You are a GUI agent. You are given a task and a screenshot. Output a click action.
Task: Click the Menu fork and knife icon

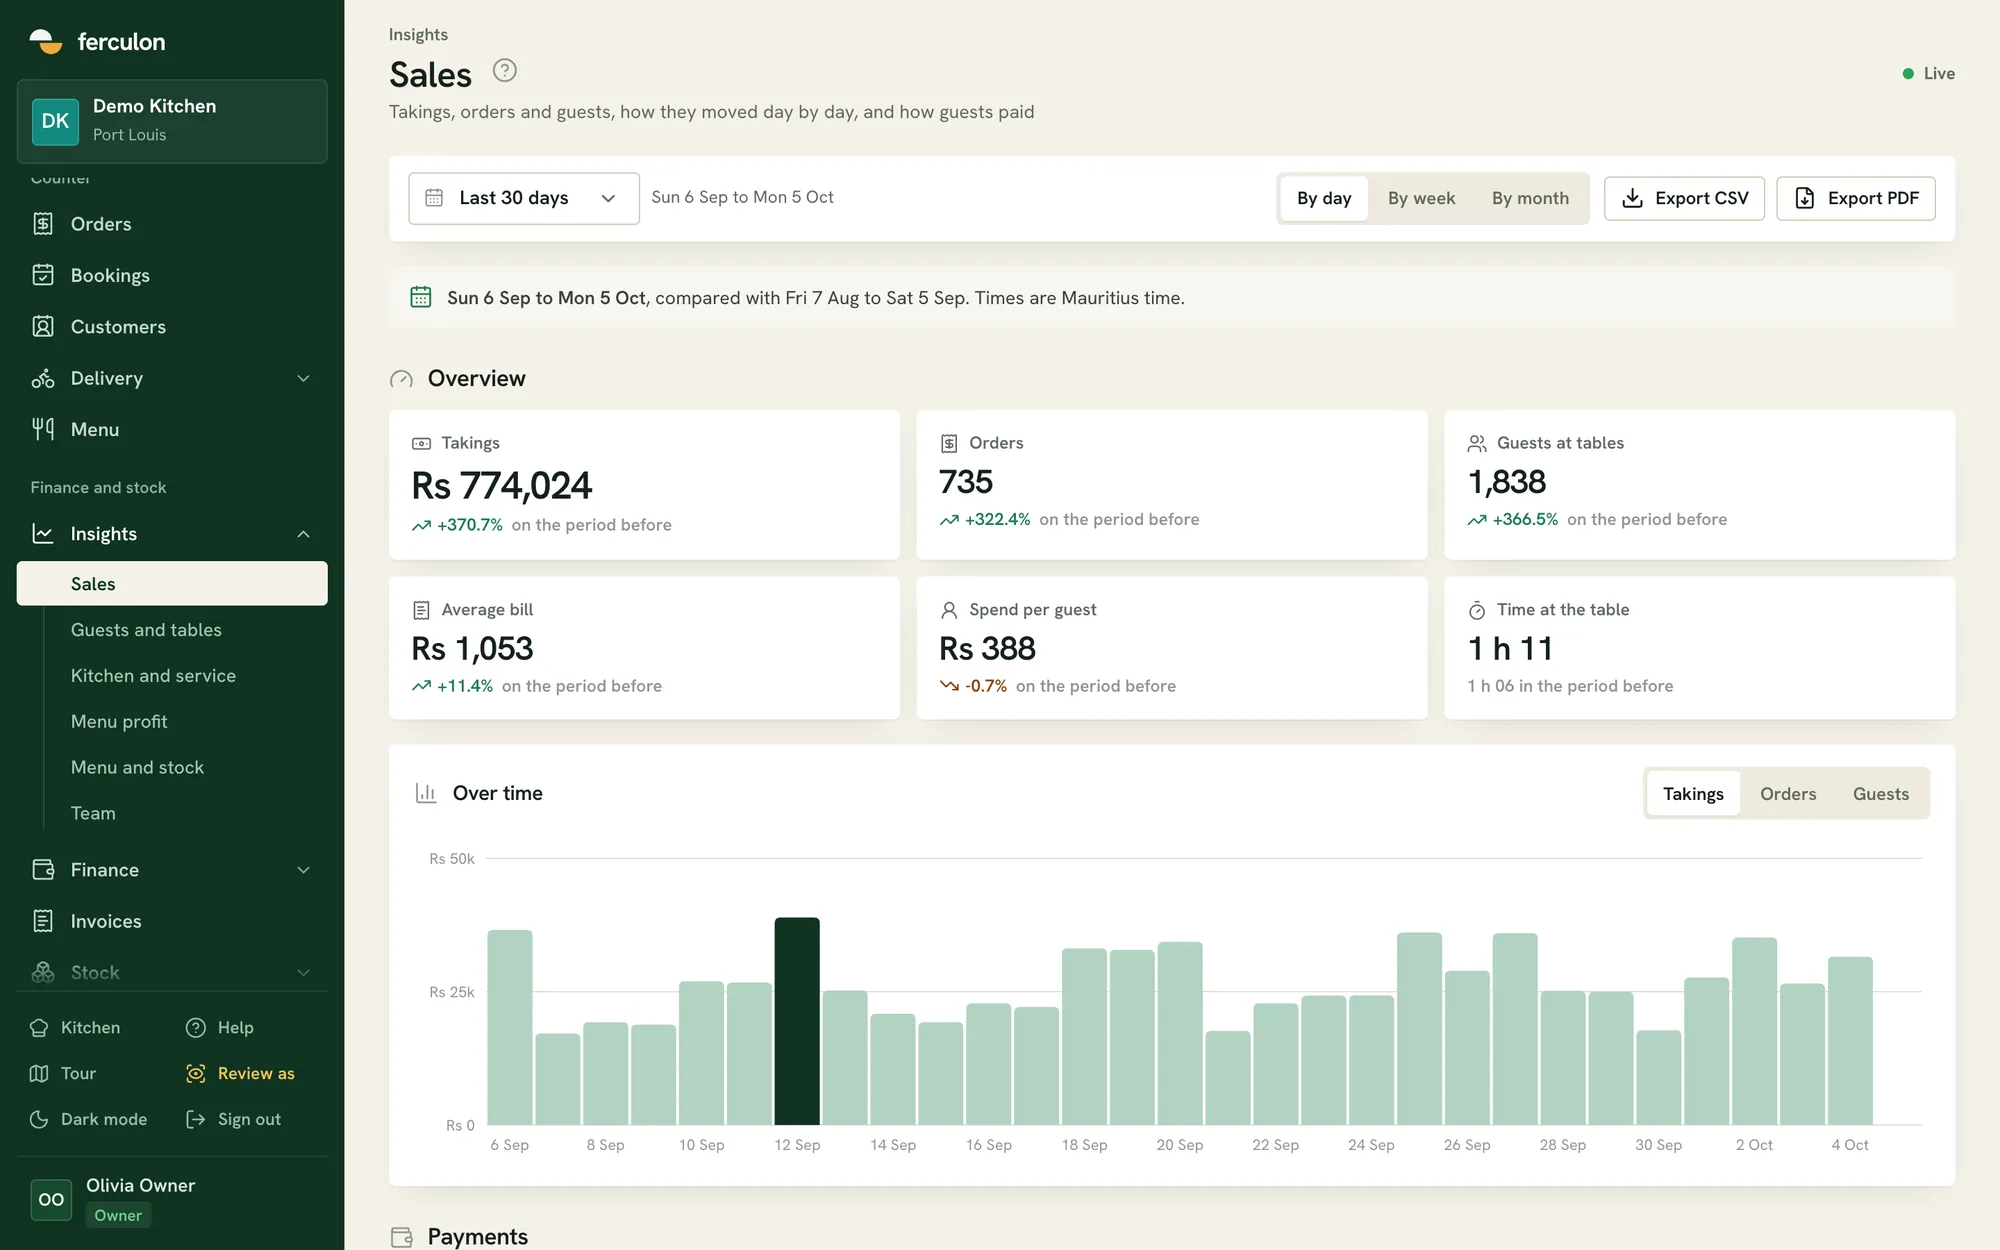(43, 429)
